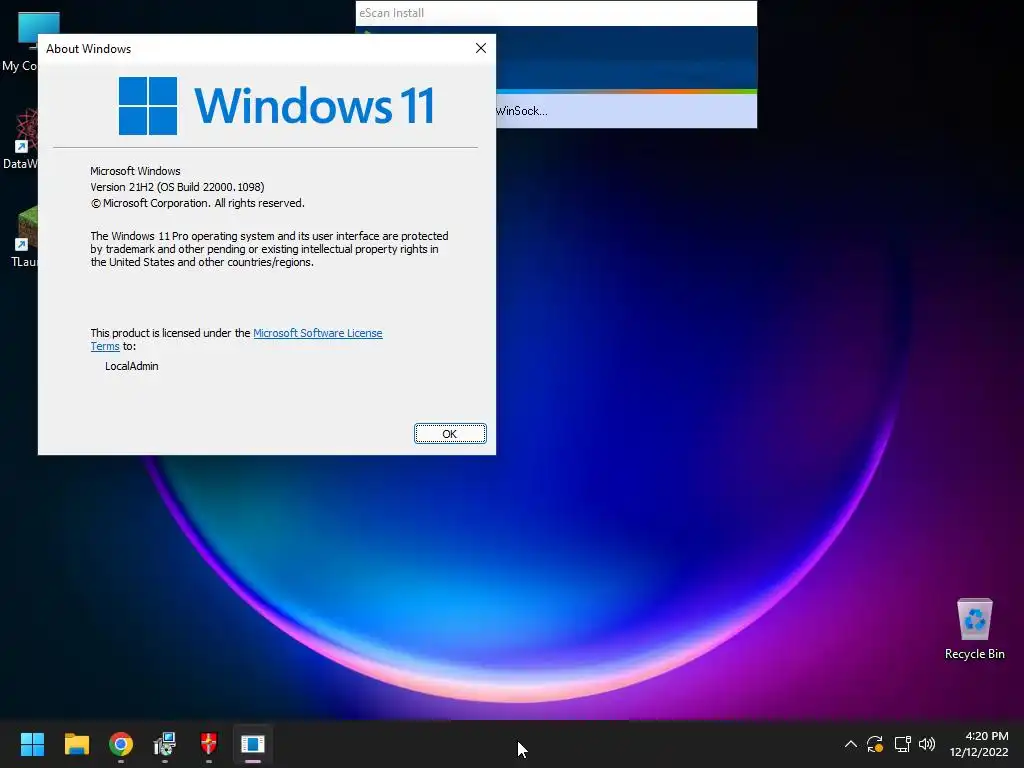1024x768 pixels.
Task: Open the Windows Start menu
Action: click(32, 744)
